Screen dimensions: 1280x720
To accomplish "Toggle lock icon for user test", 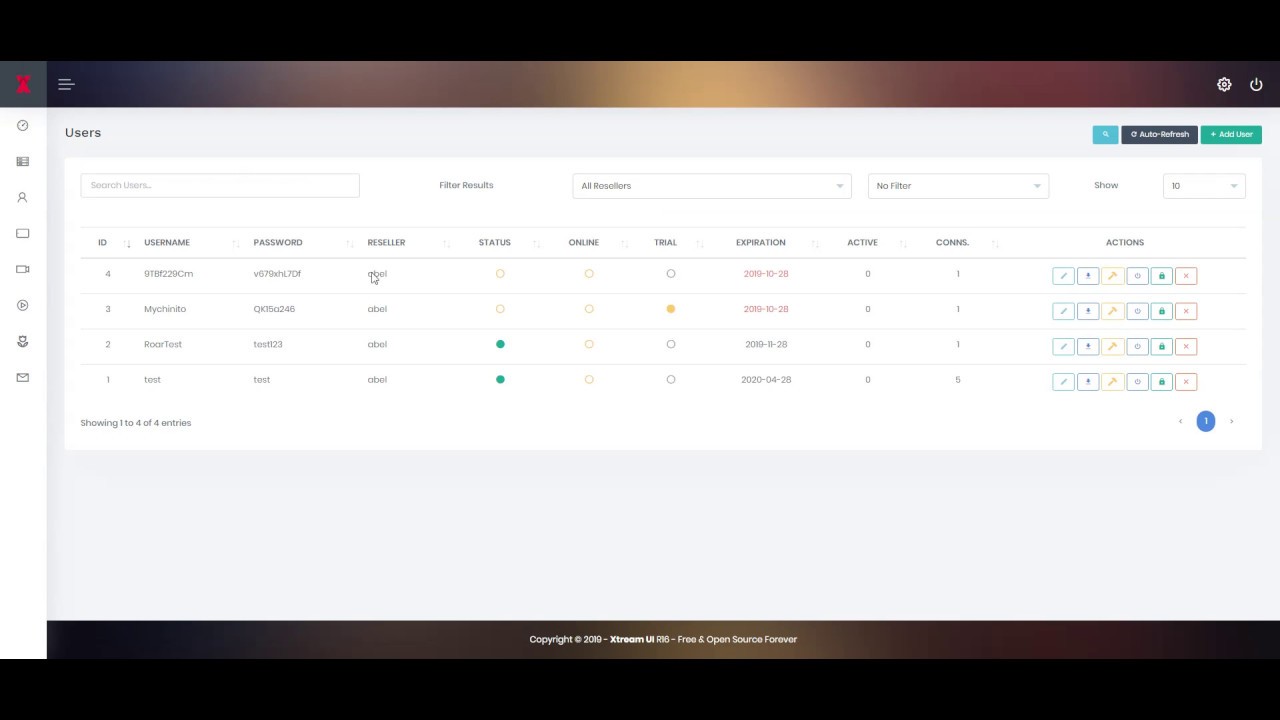I will (1161, 381).
